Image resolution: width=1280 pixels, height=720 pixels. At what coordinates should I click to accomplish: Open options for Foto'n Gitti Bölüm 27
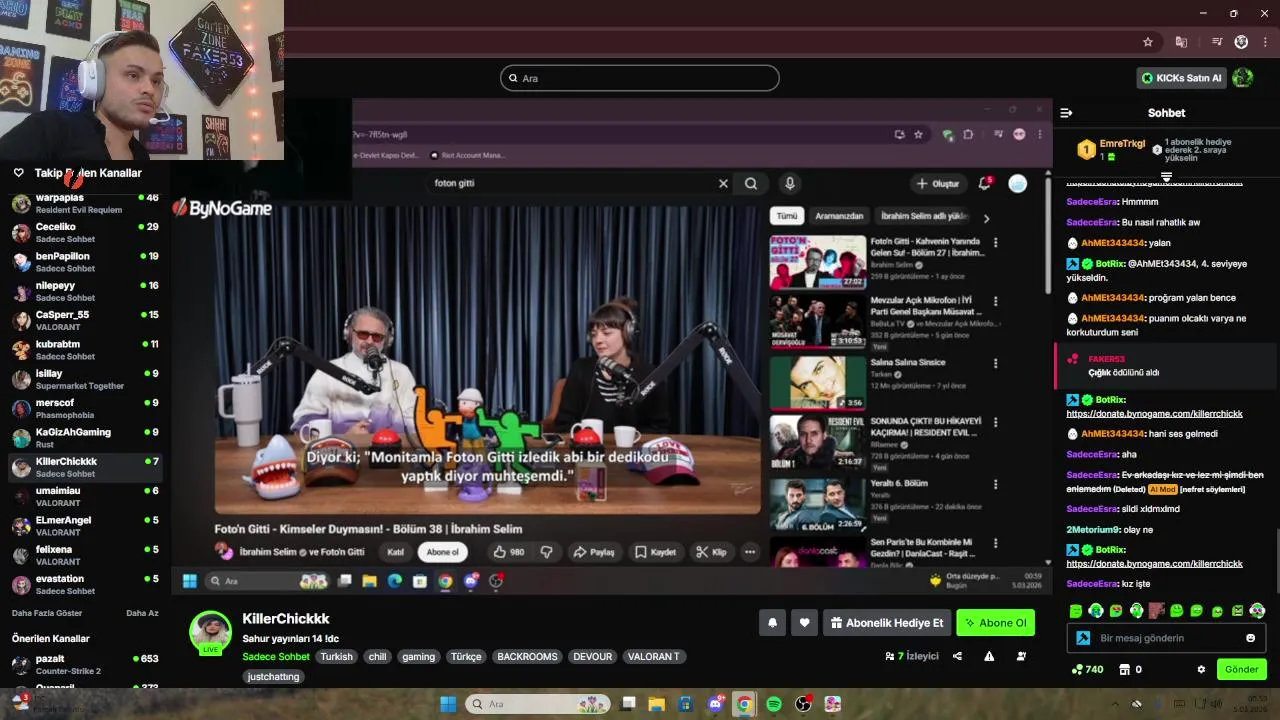coord(995,242)
